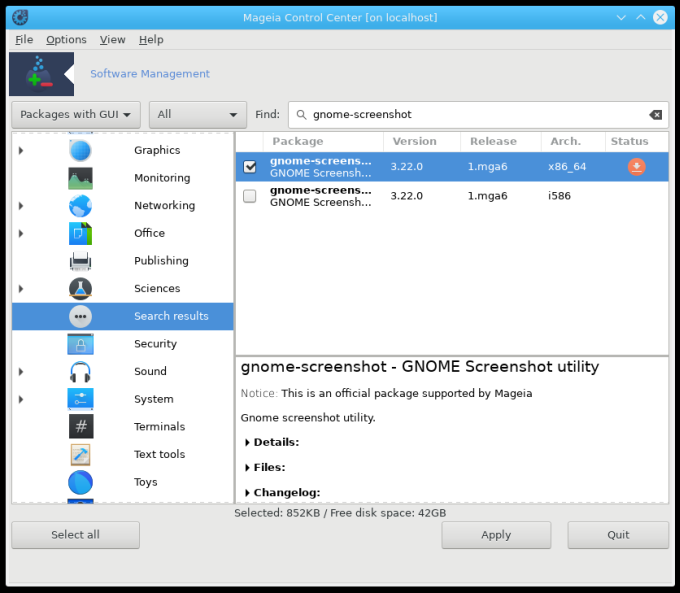Click the Selected 852KB disk space status text
This screenshot has height=593, width=680.
click(x=340, y=513)
